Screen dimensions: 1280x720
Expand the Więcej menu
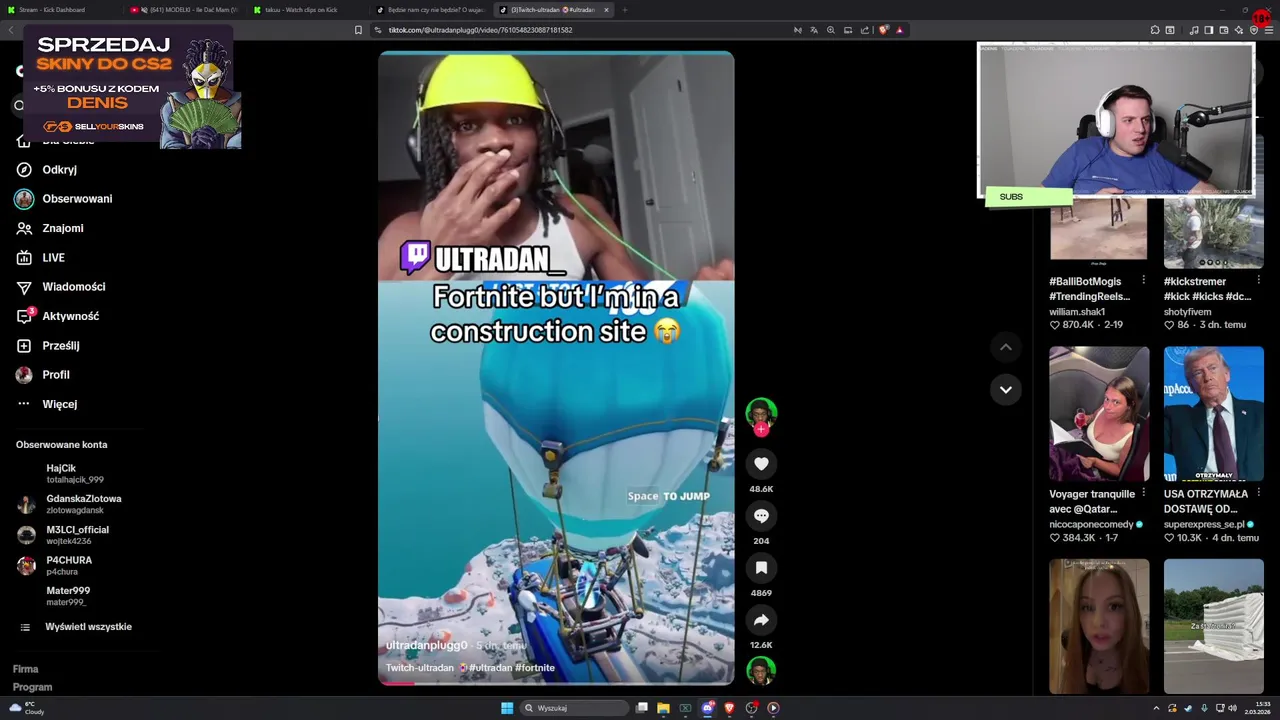[x=47, y=404]
